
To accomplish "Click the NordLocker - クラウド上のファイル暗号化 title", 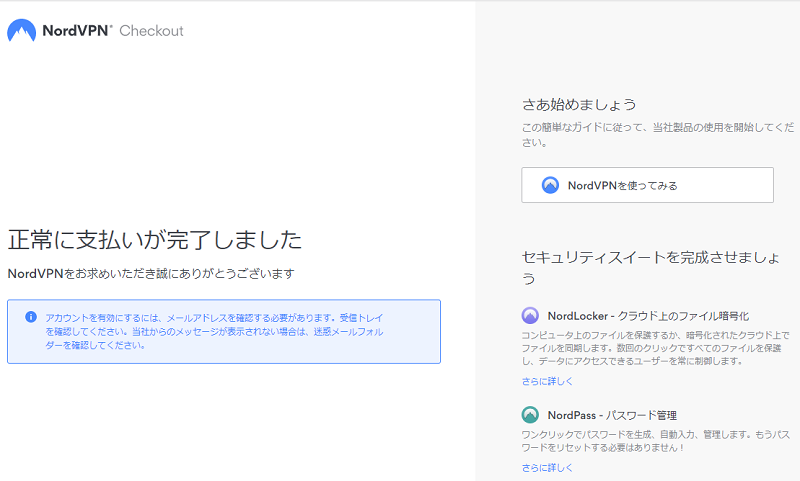I will tap(648, 316).
